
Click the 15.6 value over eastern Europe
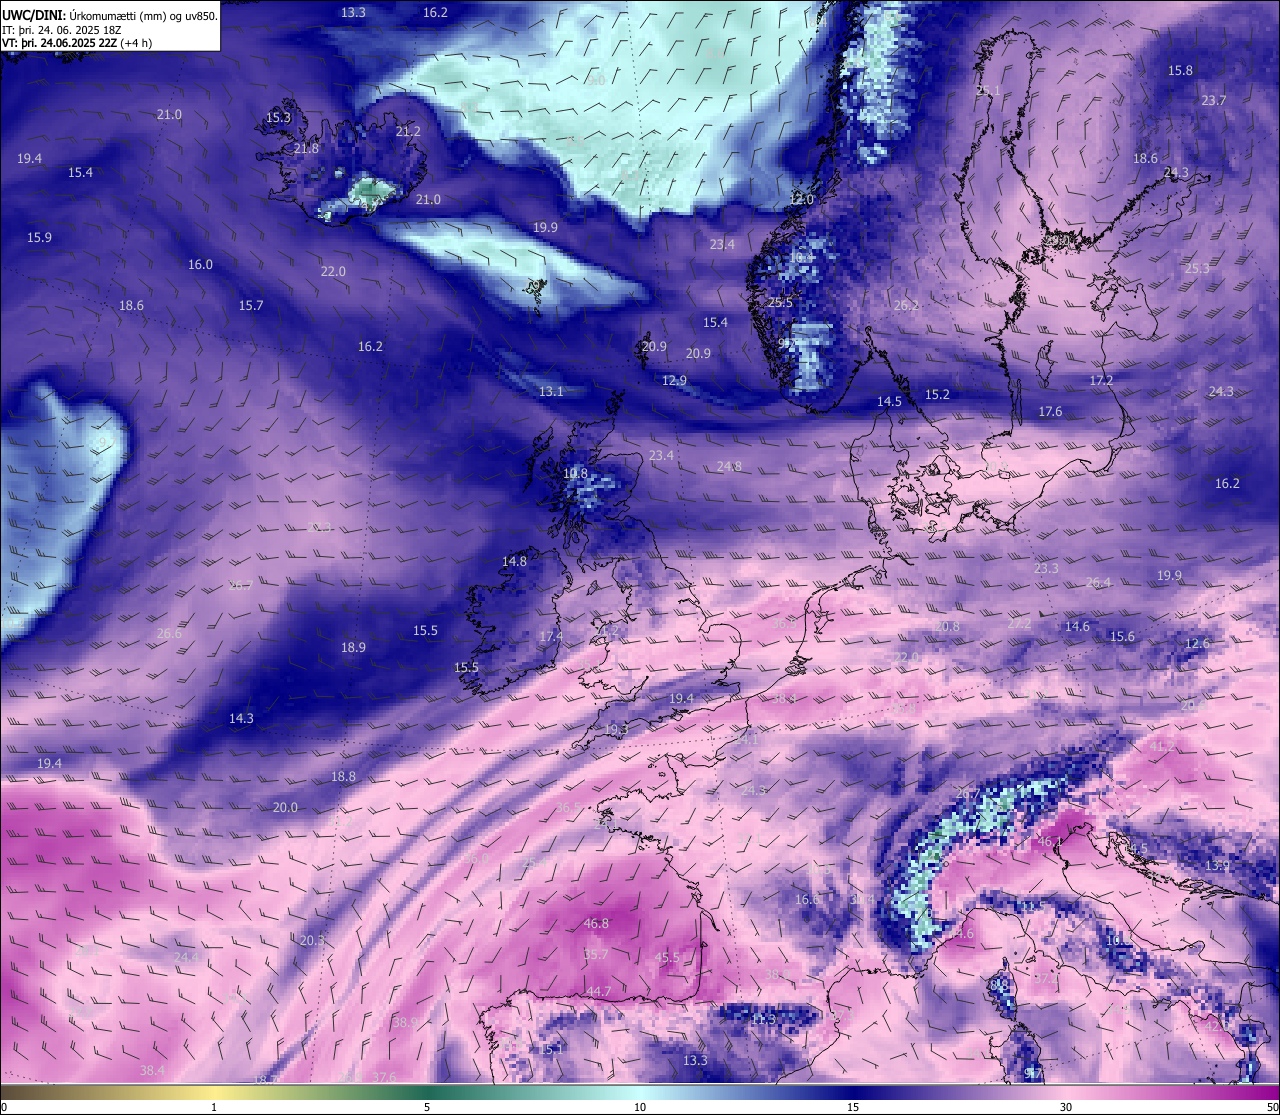click(x=1122, y=637)
